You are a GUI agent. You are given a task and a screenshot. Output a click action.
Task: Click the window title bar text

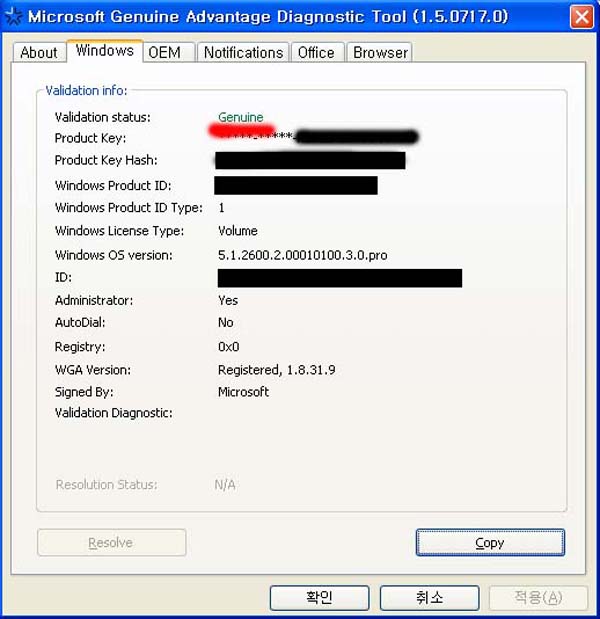point(268,17)
